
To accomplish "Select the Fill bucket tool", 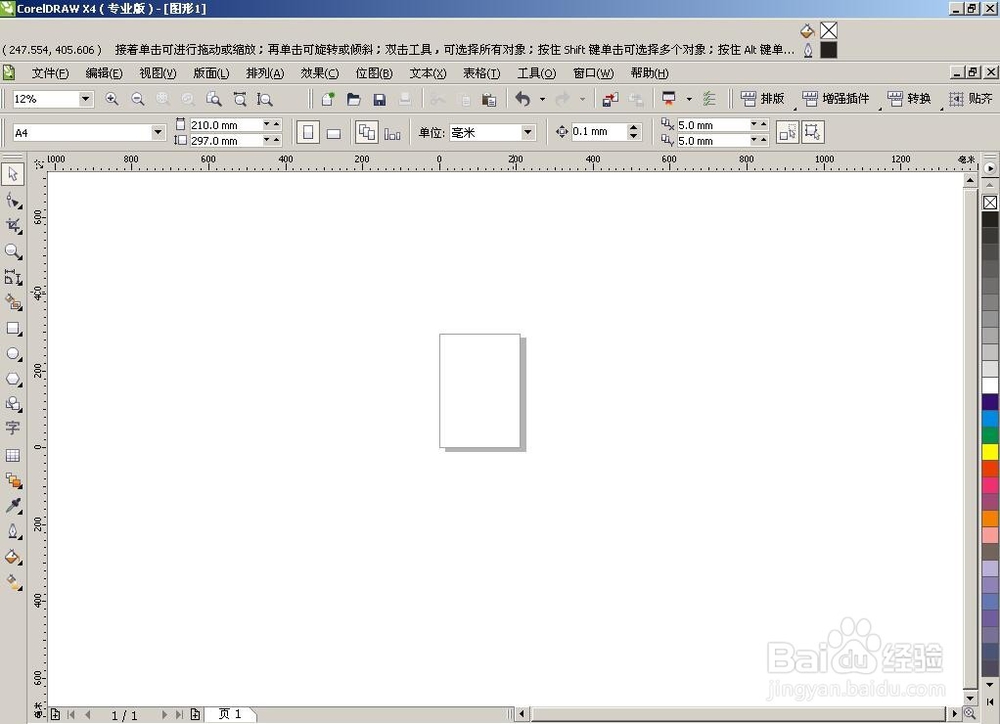I will (x=13, y=557).
